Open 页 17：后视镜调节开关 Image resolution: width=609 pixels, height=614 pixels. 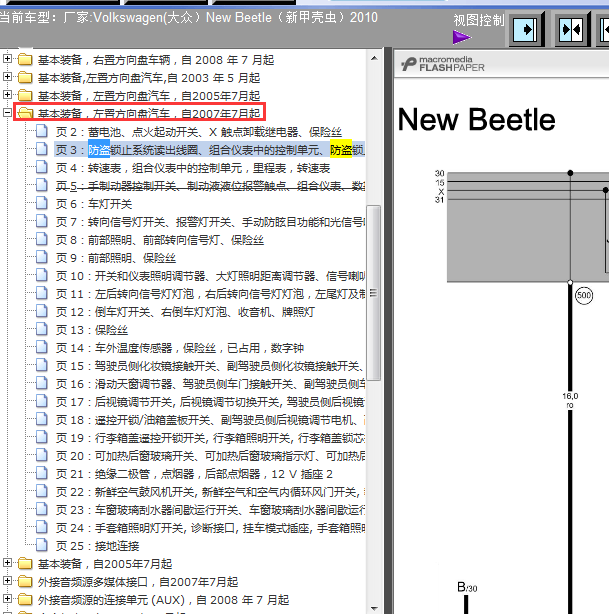click(210, 402)
